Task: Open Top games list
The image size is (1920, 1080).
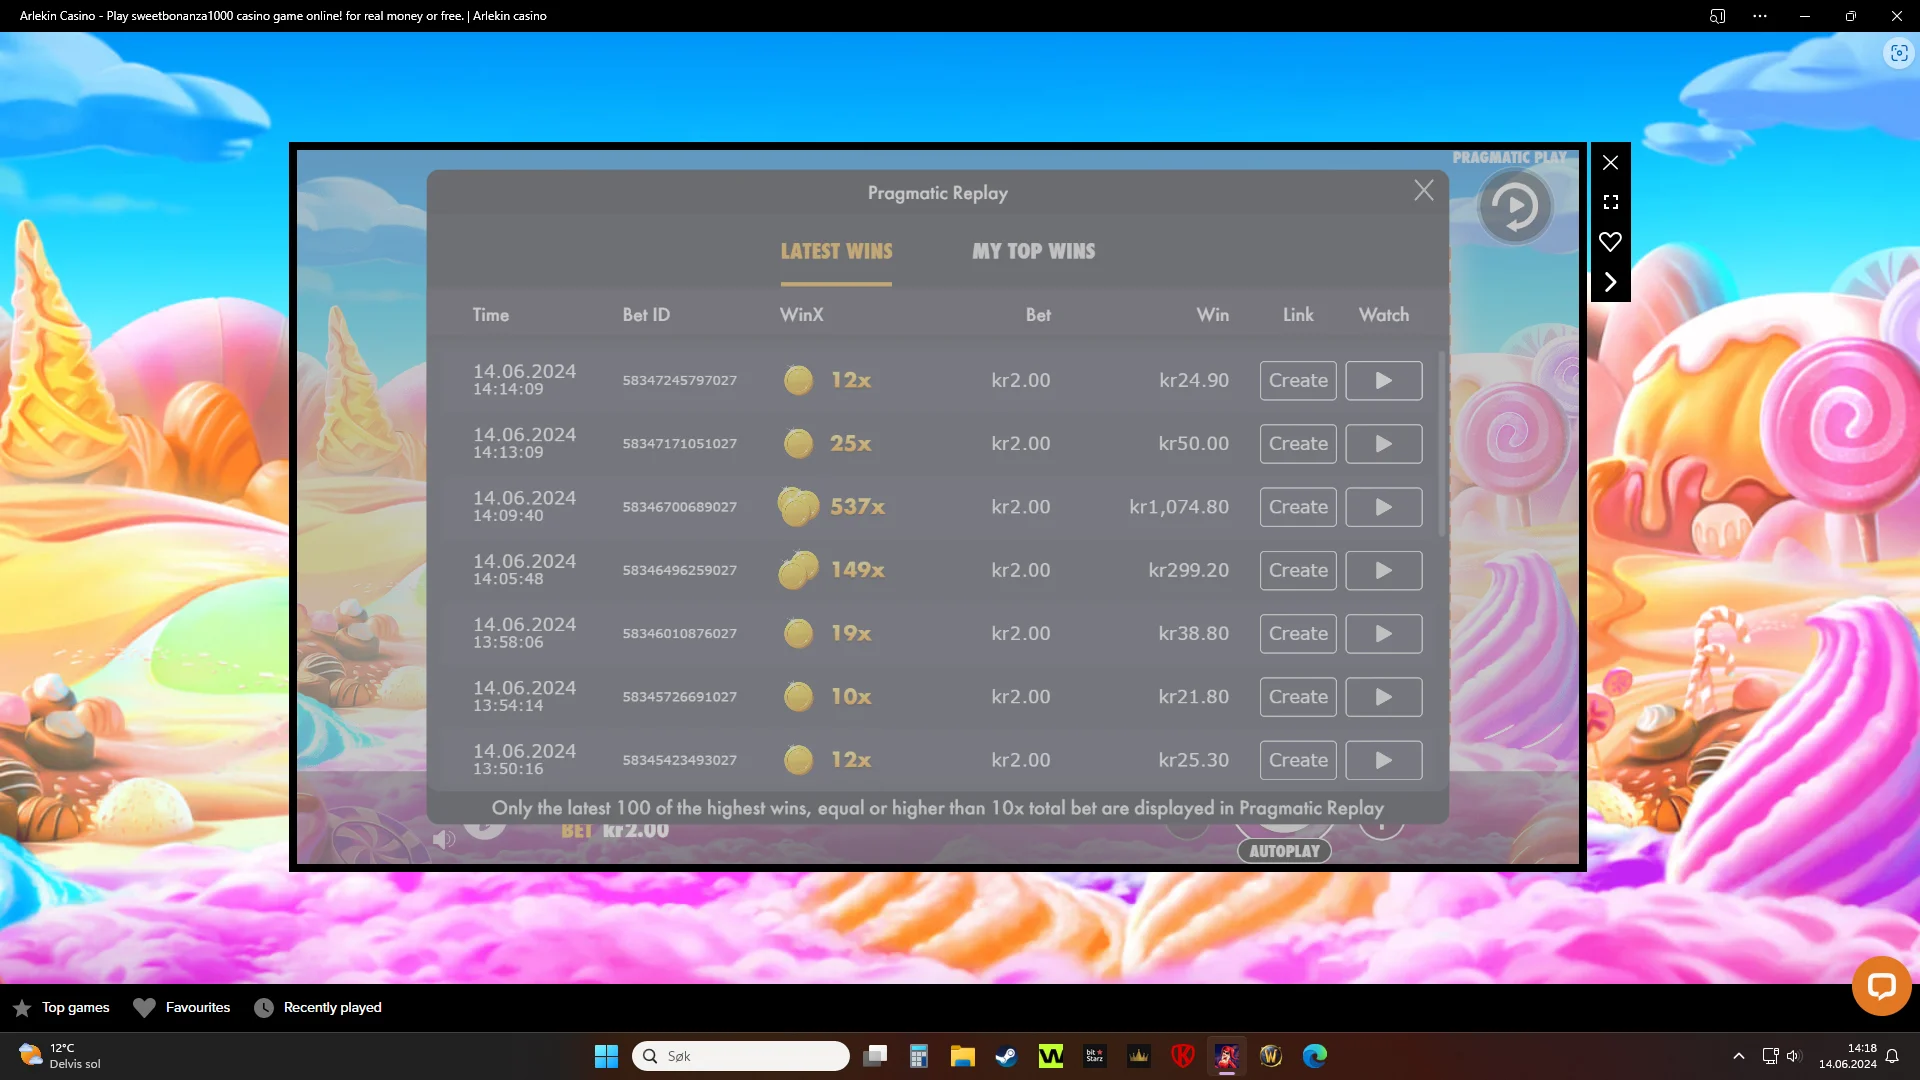Action: click(x=62, y=1008)
